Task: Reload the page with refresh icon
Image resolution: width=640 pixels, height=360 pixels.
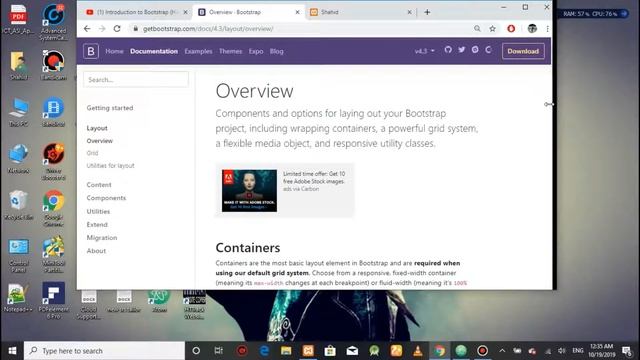Action: pos(117,29)
